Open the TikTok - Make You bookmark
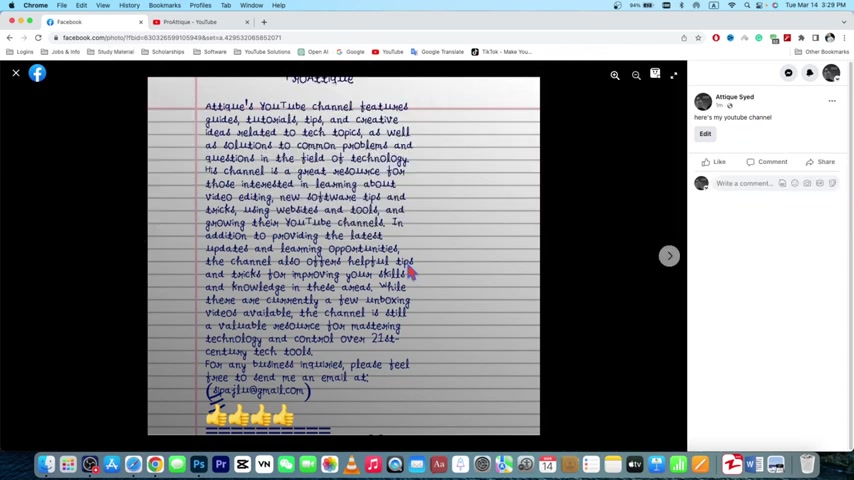The width and height of the screenshot is (854, 480). click(502, 52)
